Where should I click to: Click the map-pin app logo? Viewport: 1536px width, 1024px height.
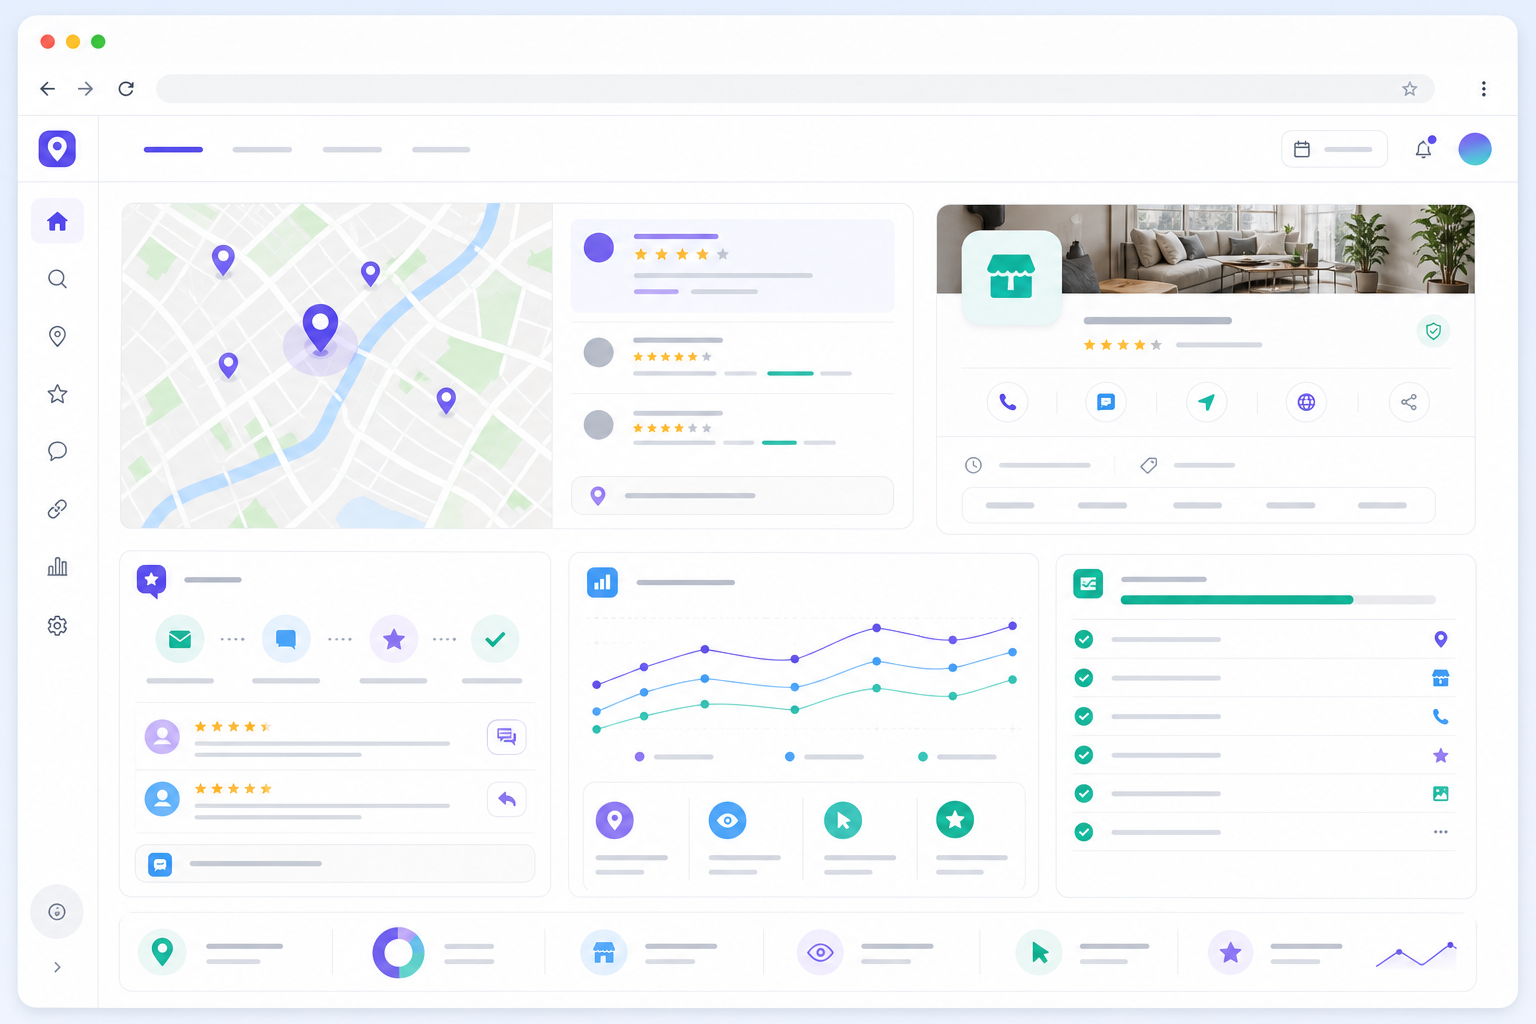(57, 149)
